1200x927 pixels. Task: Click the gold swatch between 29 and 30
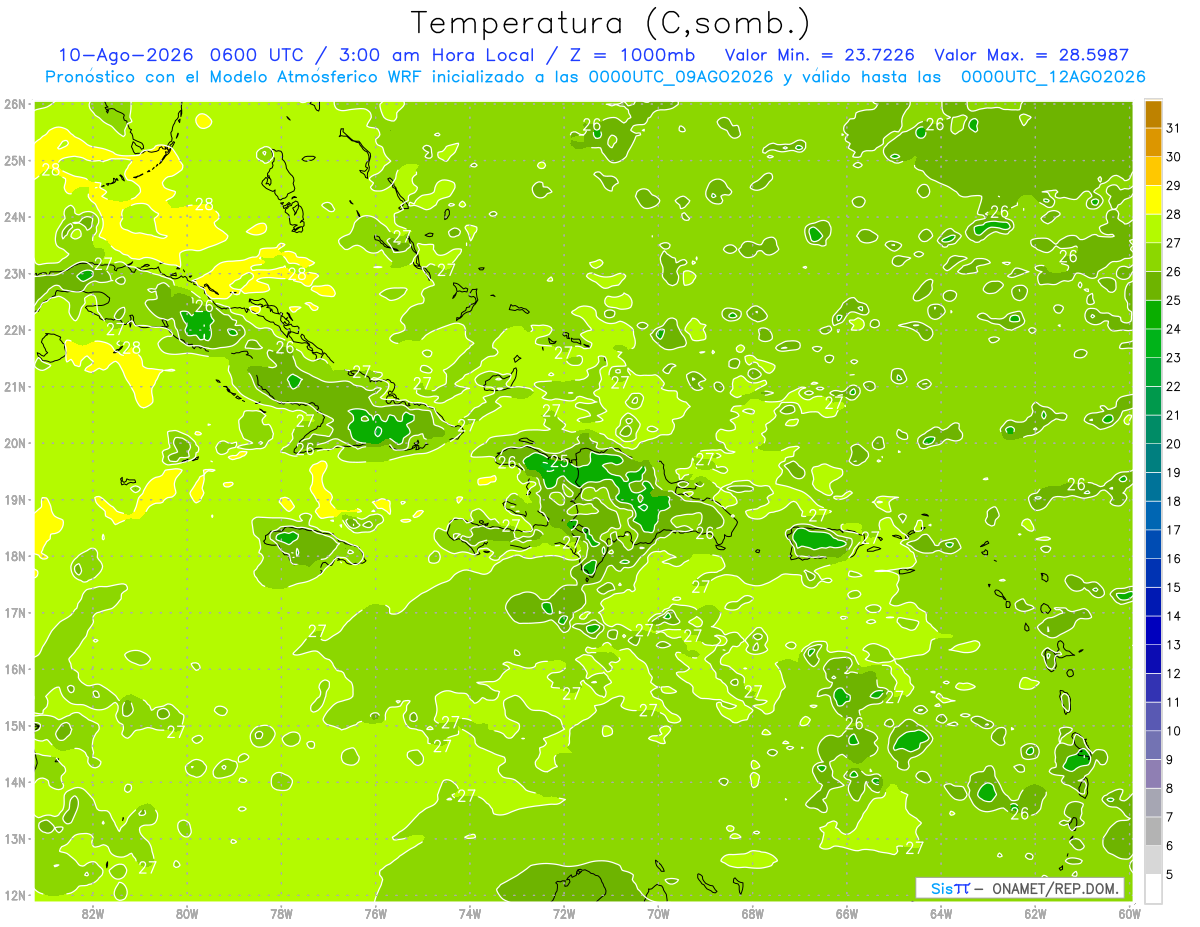click(x=1153, y=171)
